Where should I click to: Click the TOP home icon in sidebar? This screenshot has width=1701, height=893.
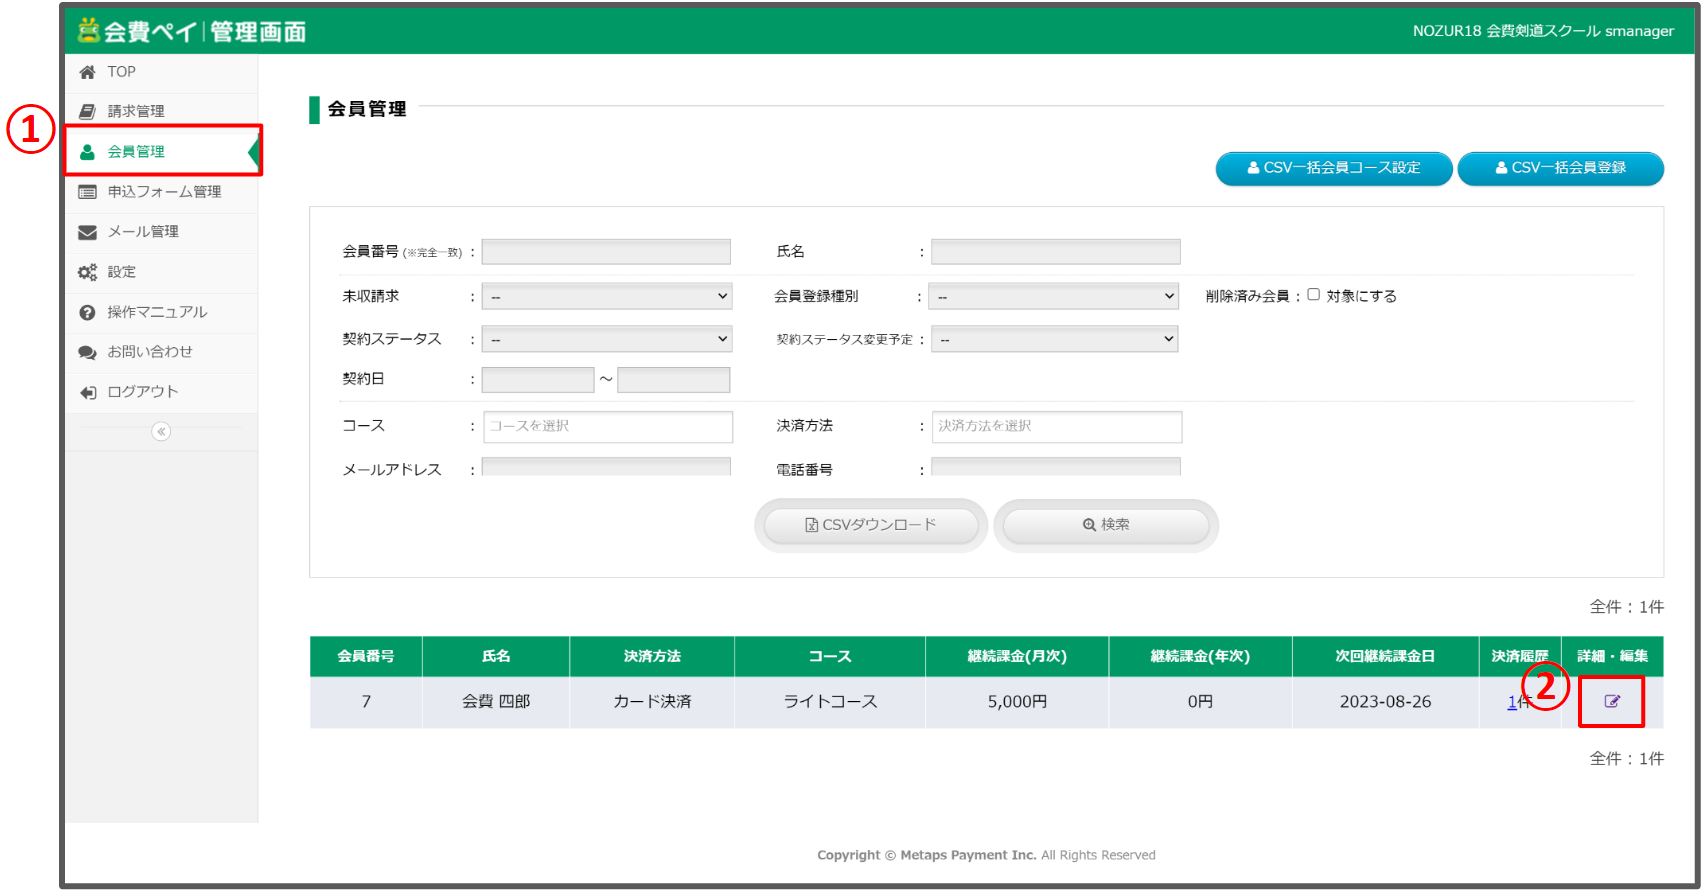click(88, 72)
